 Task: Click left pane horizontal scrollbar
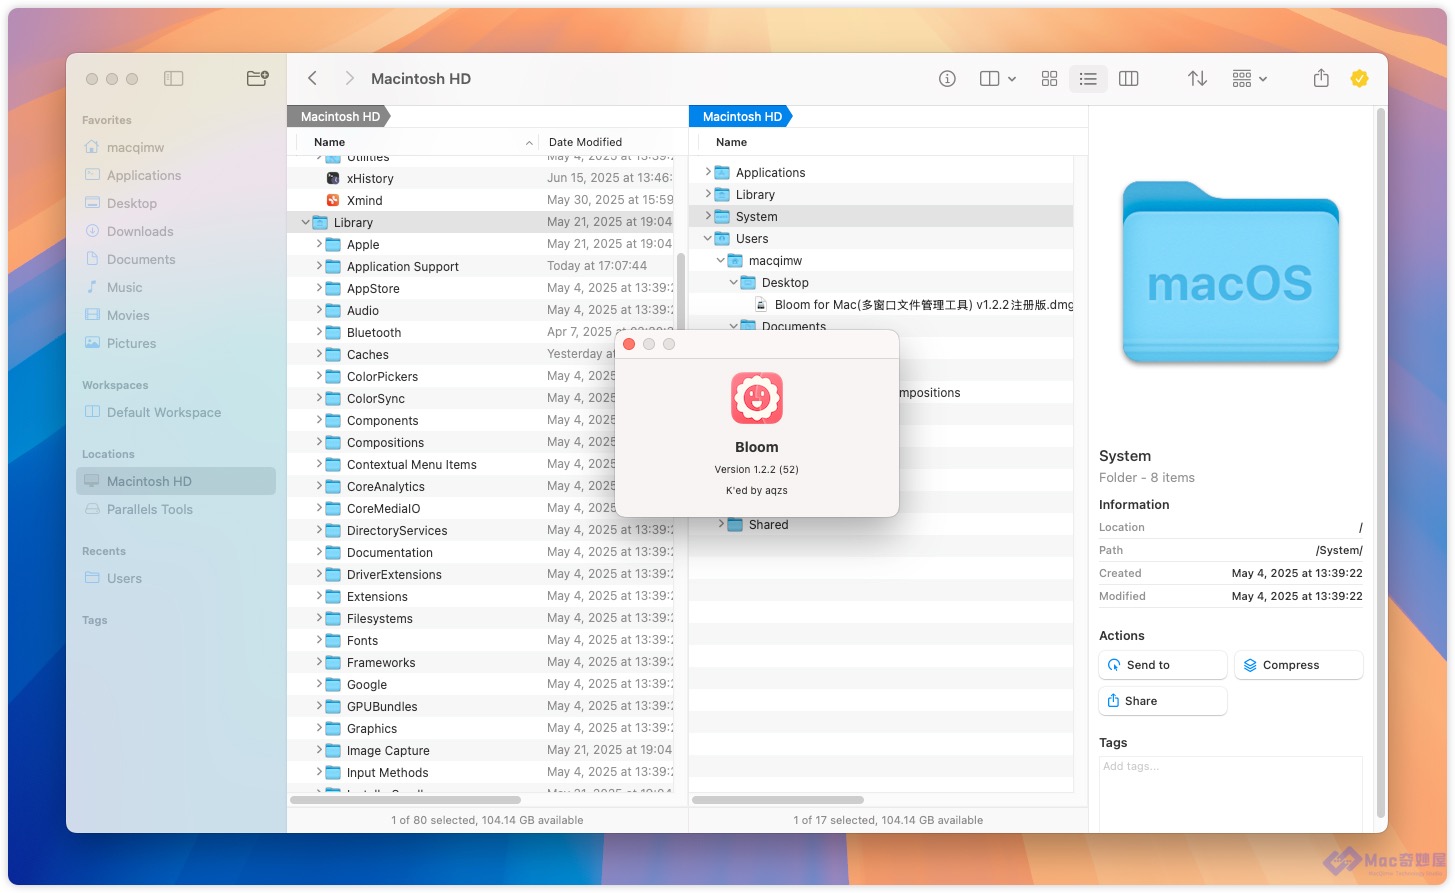point(405,800)
